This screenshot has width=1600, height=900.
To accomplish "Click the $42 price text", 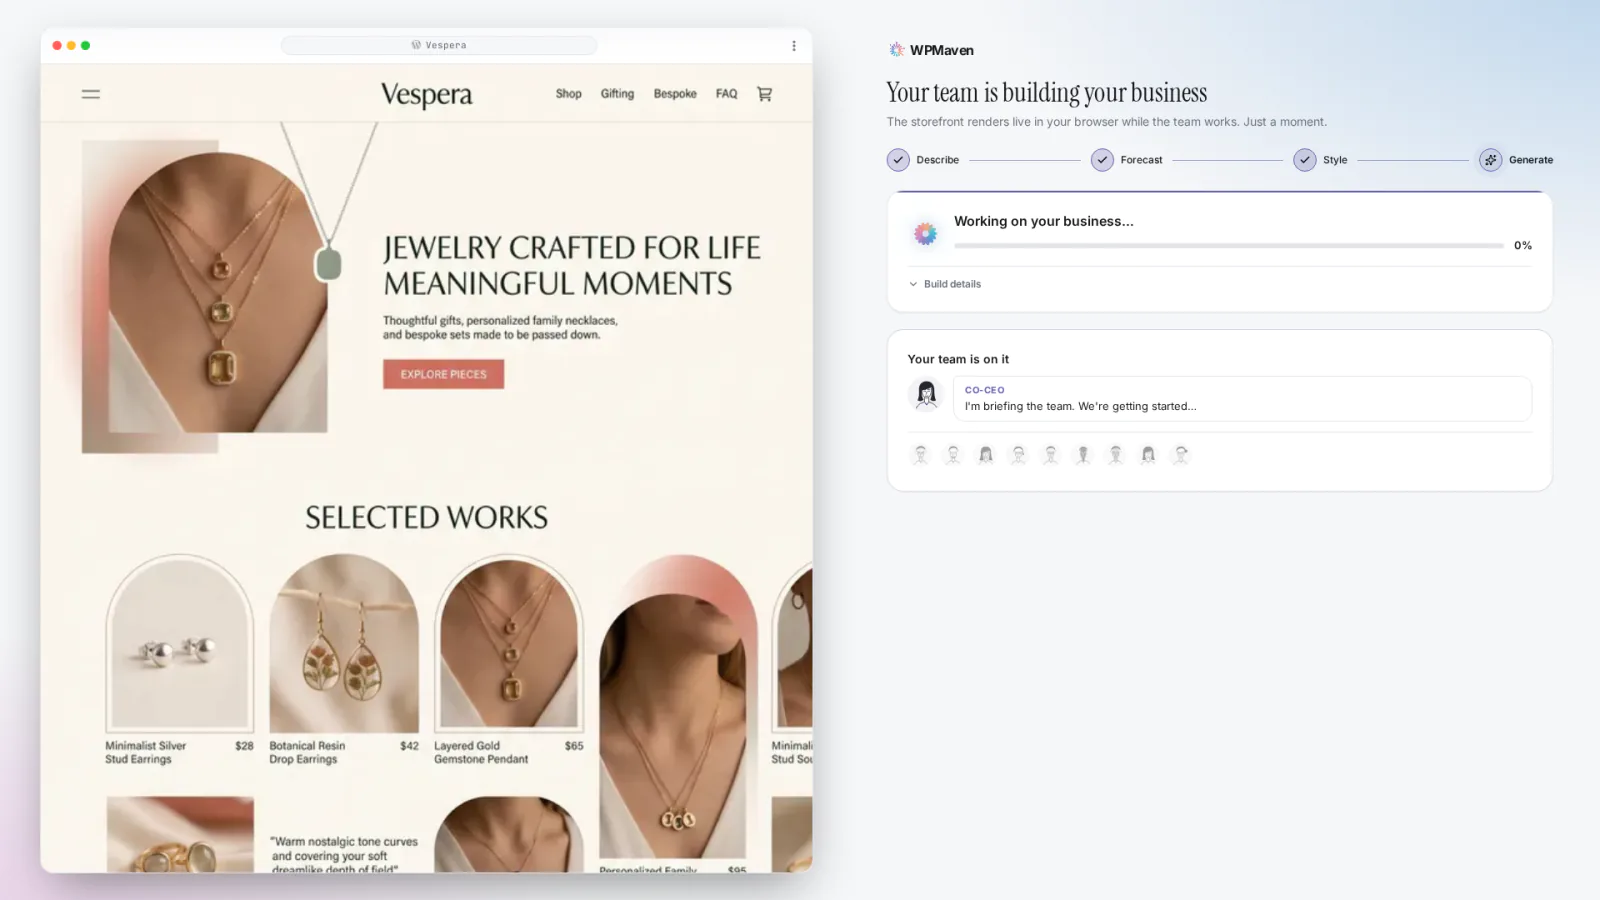I will coord(409,746).
